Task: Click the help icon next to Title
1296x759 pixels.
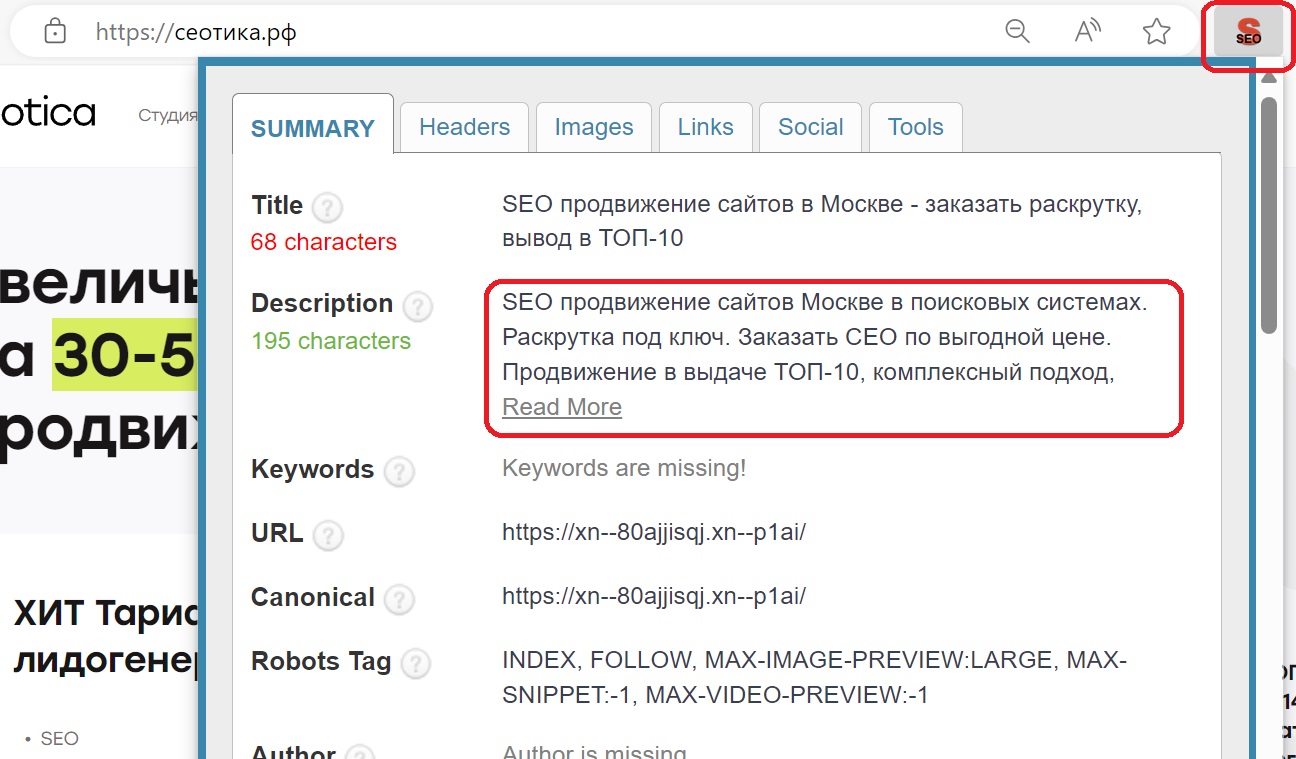Action: click(x=327, y=208)
